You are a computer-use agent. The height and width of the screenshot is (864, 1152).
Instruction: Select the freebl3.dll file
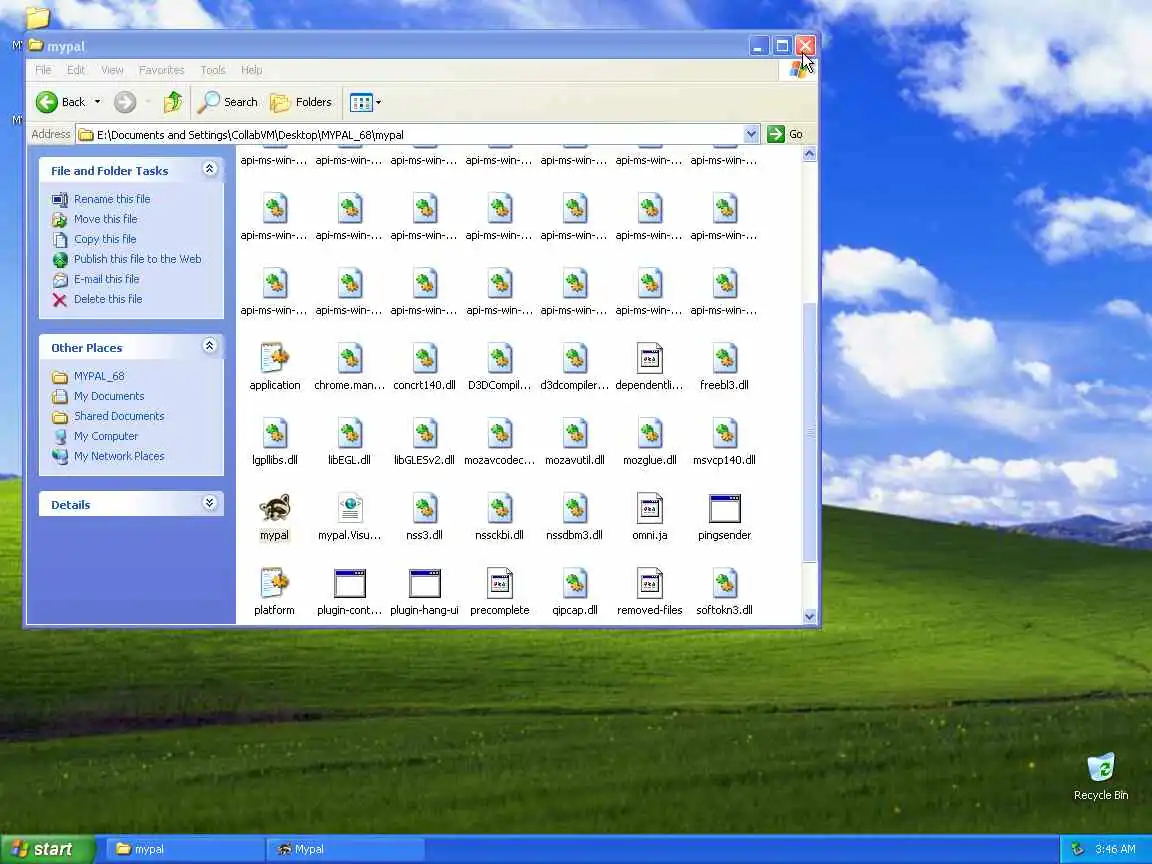724,358
